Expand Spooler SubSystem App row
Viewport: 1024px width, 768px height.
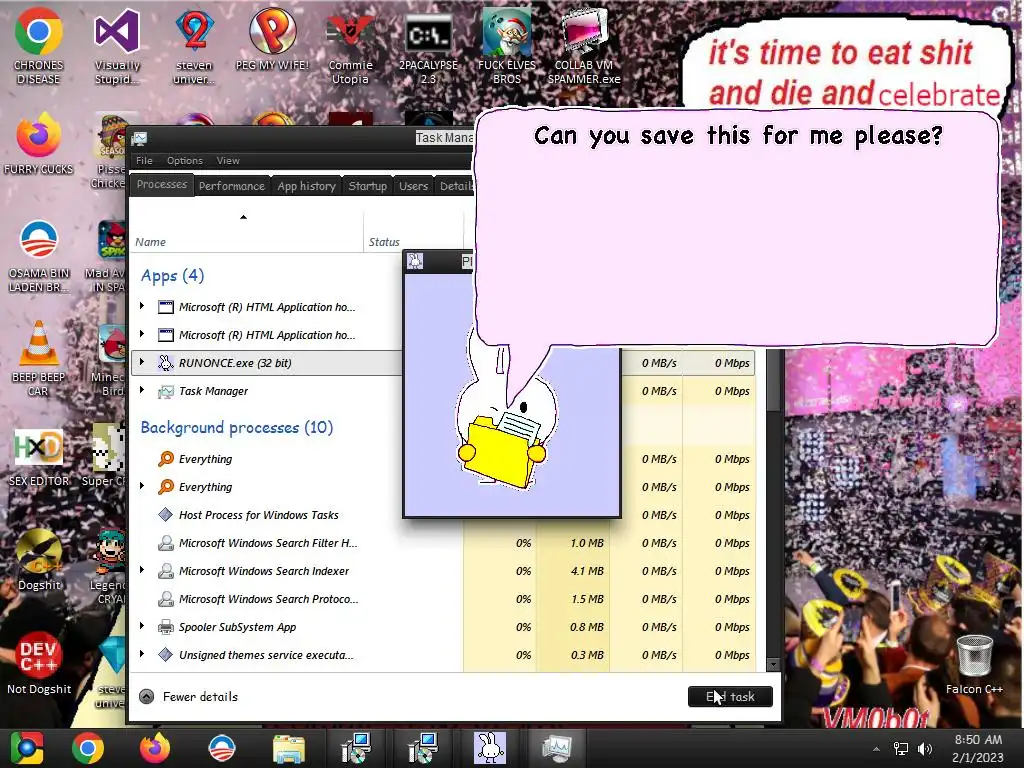tap(142, 626)
